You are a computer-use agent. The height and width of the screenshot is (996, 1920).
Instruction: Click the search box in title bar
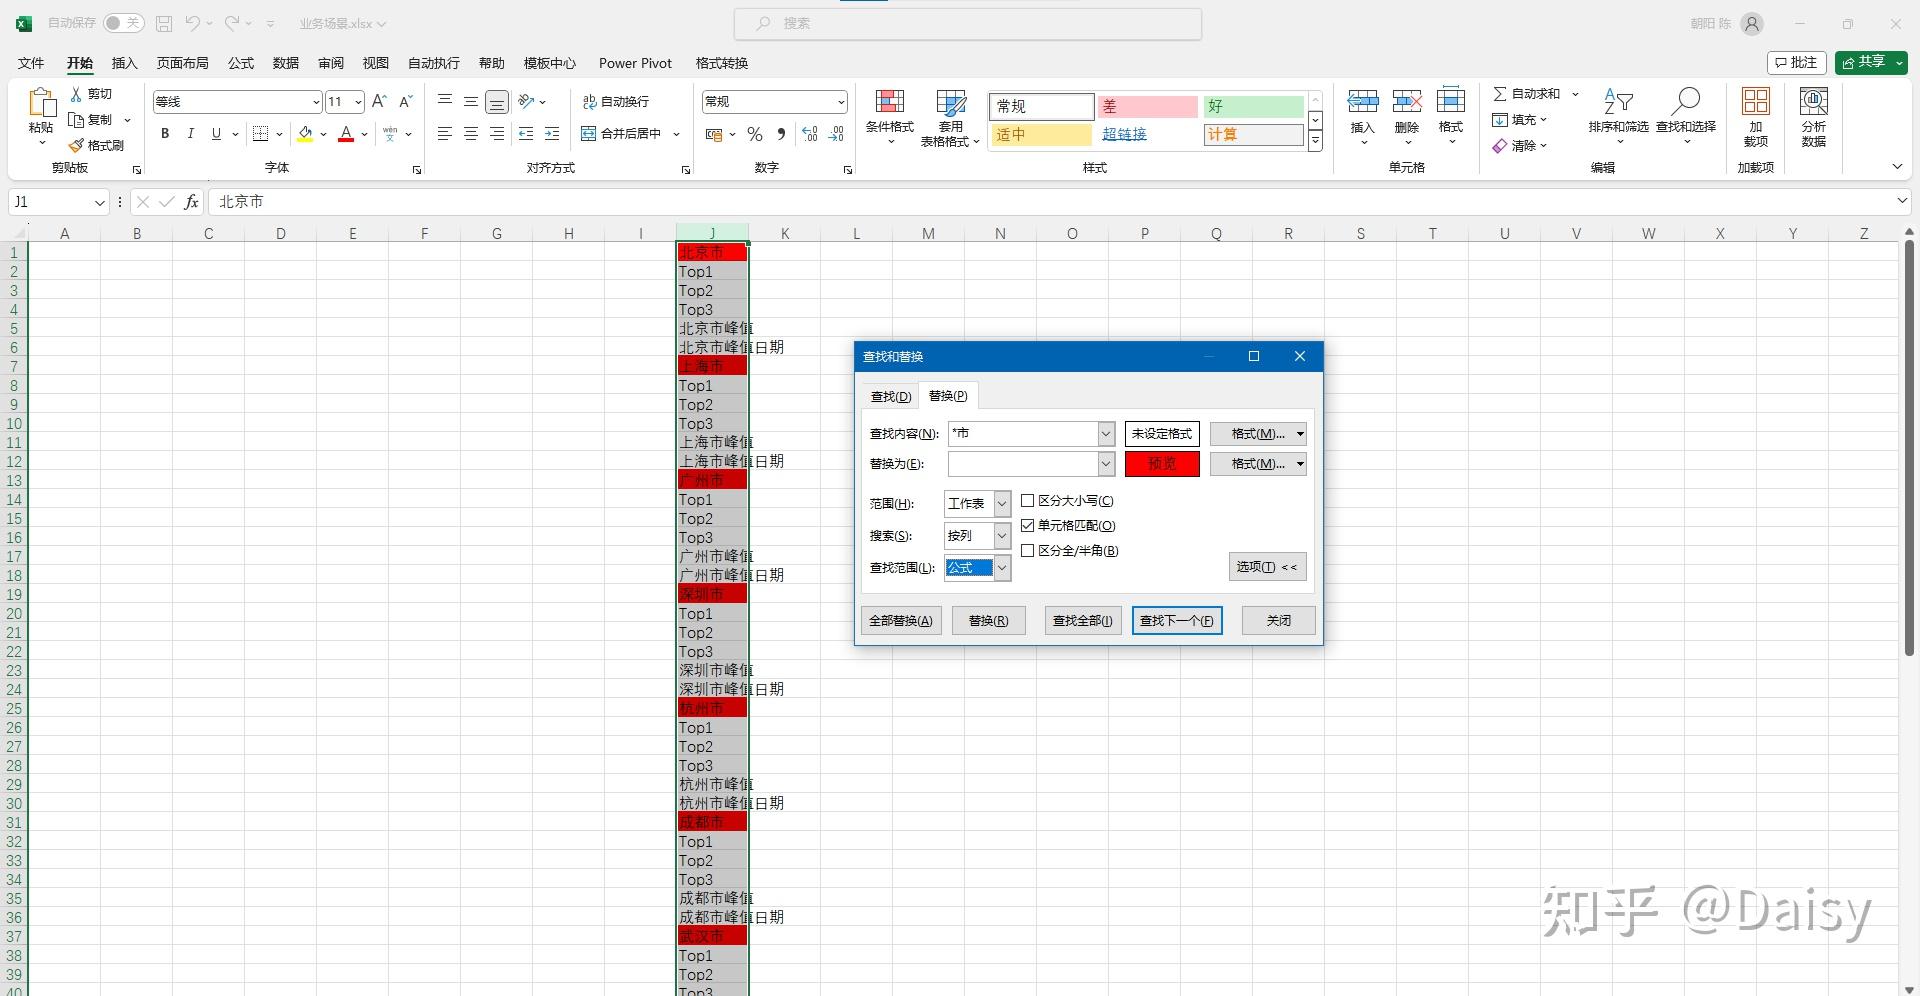(967, 23)
